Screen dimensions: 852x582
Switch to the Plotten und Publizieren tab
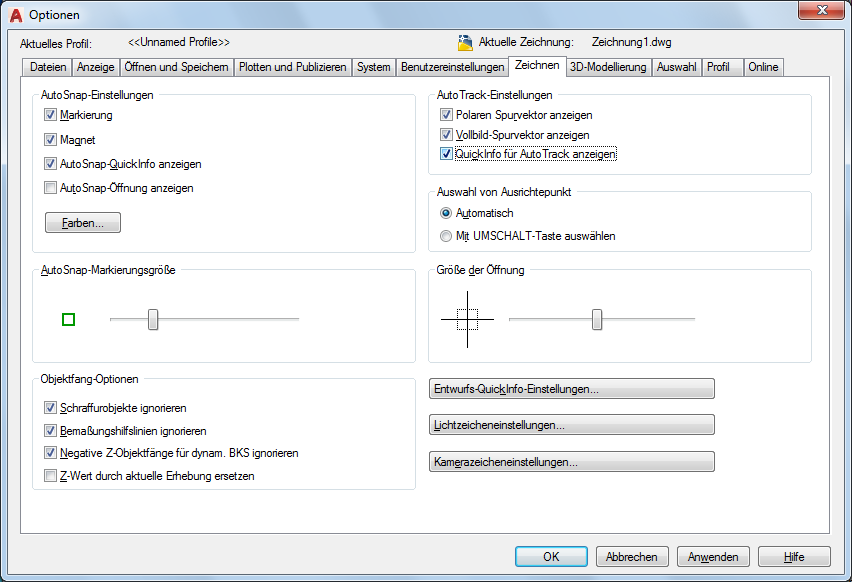pos(293,67)
